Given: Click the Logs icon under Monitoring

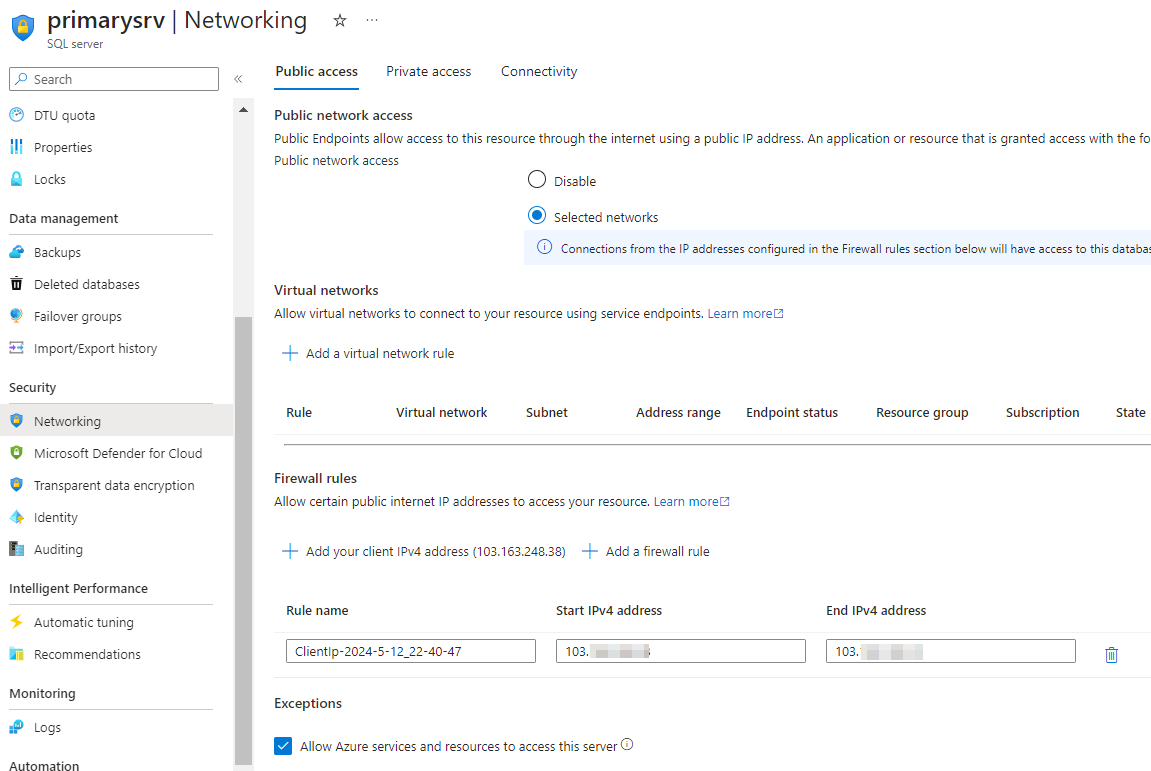Looking at the screenshot, I should (16, 727).
